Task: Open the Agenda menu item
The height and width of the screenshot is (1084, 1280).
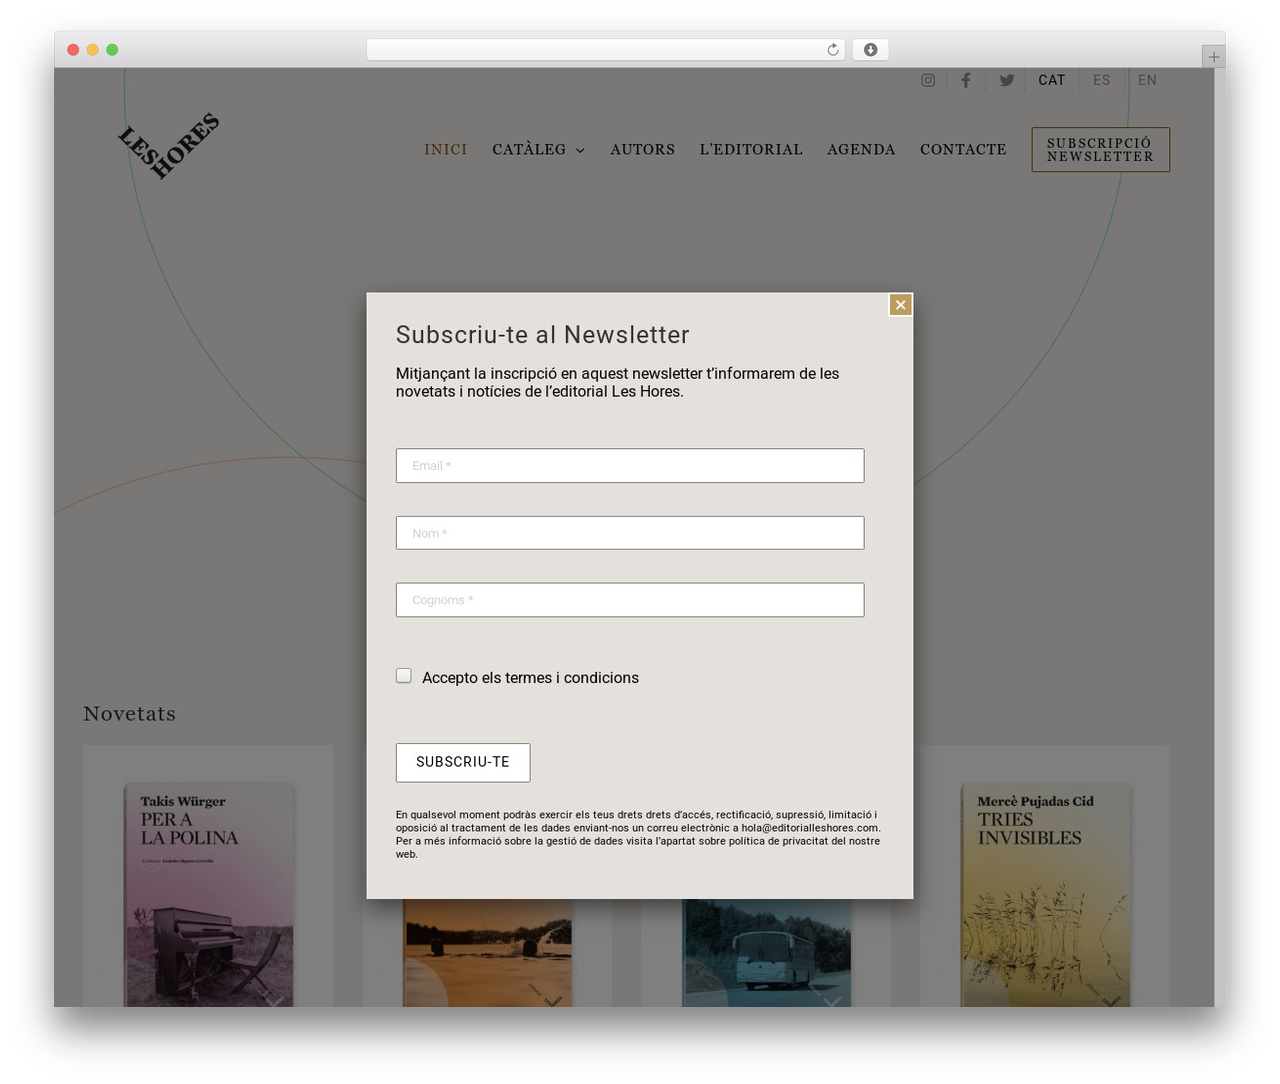Action: pyautogui.click(x=861, y=149)
